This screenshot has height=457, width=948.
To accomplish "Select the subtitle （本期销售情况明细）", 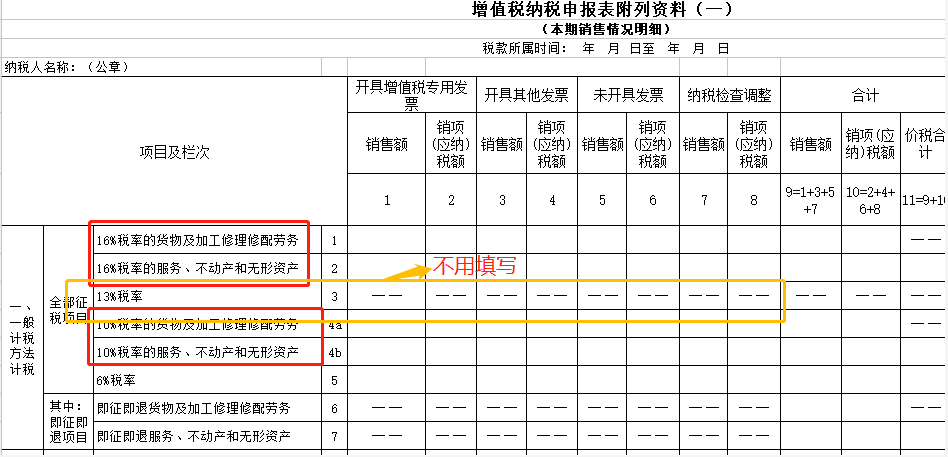I will click(x=606, y=29).
